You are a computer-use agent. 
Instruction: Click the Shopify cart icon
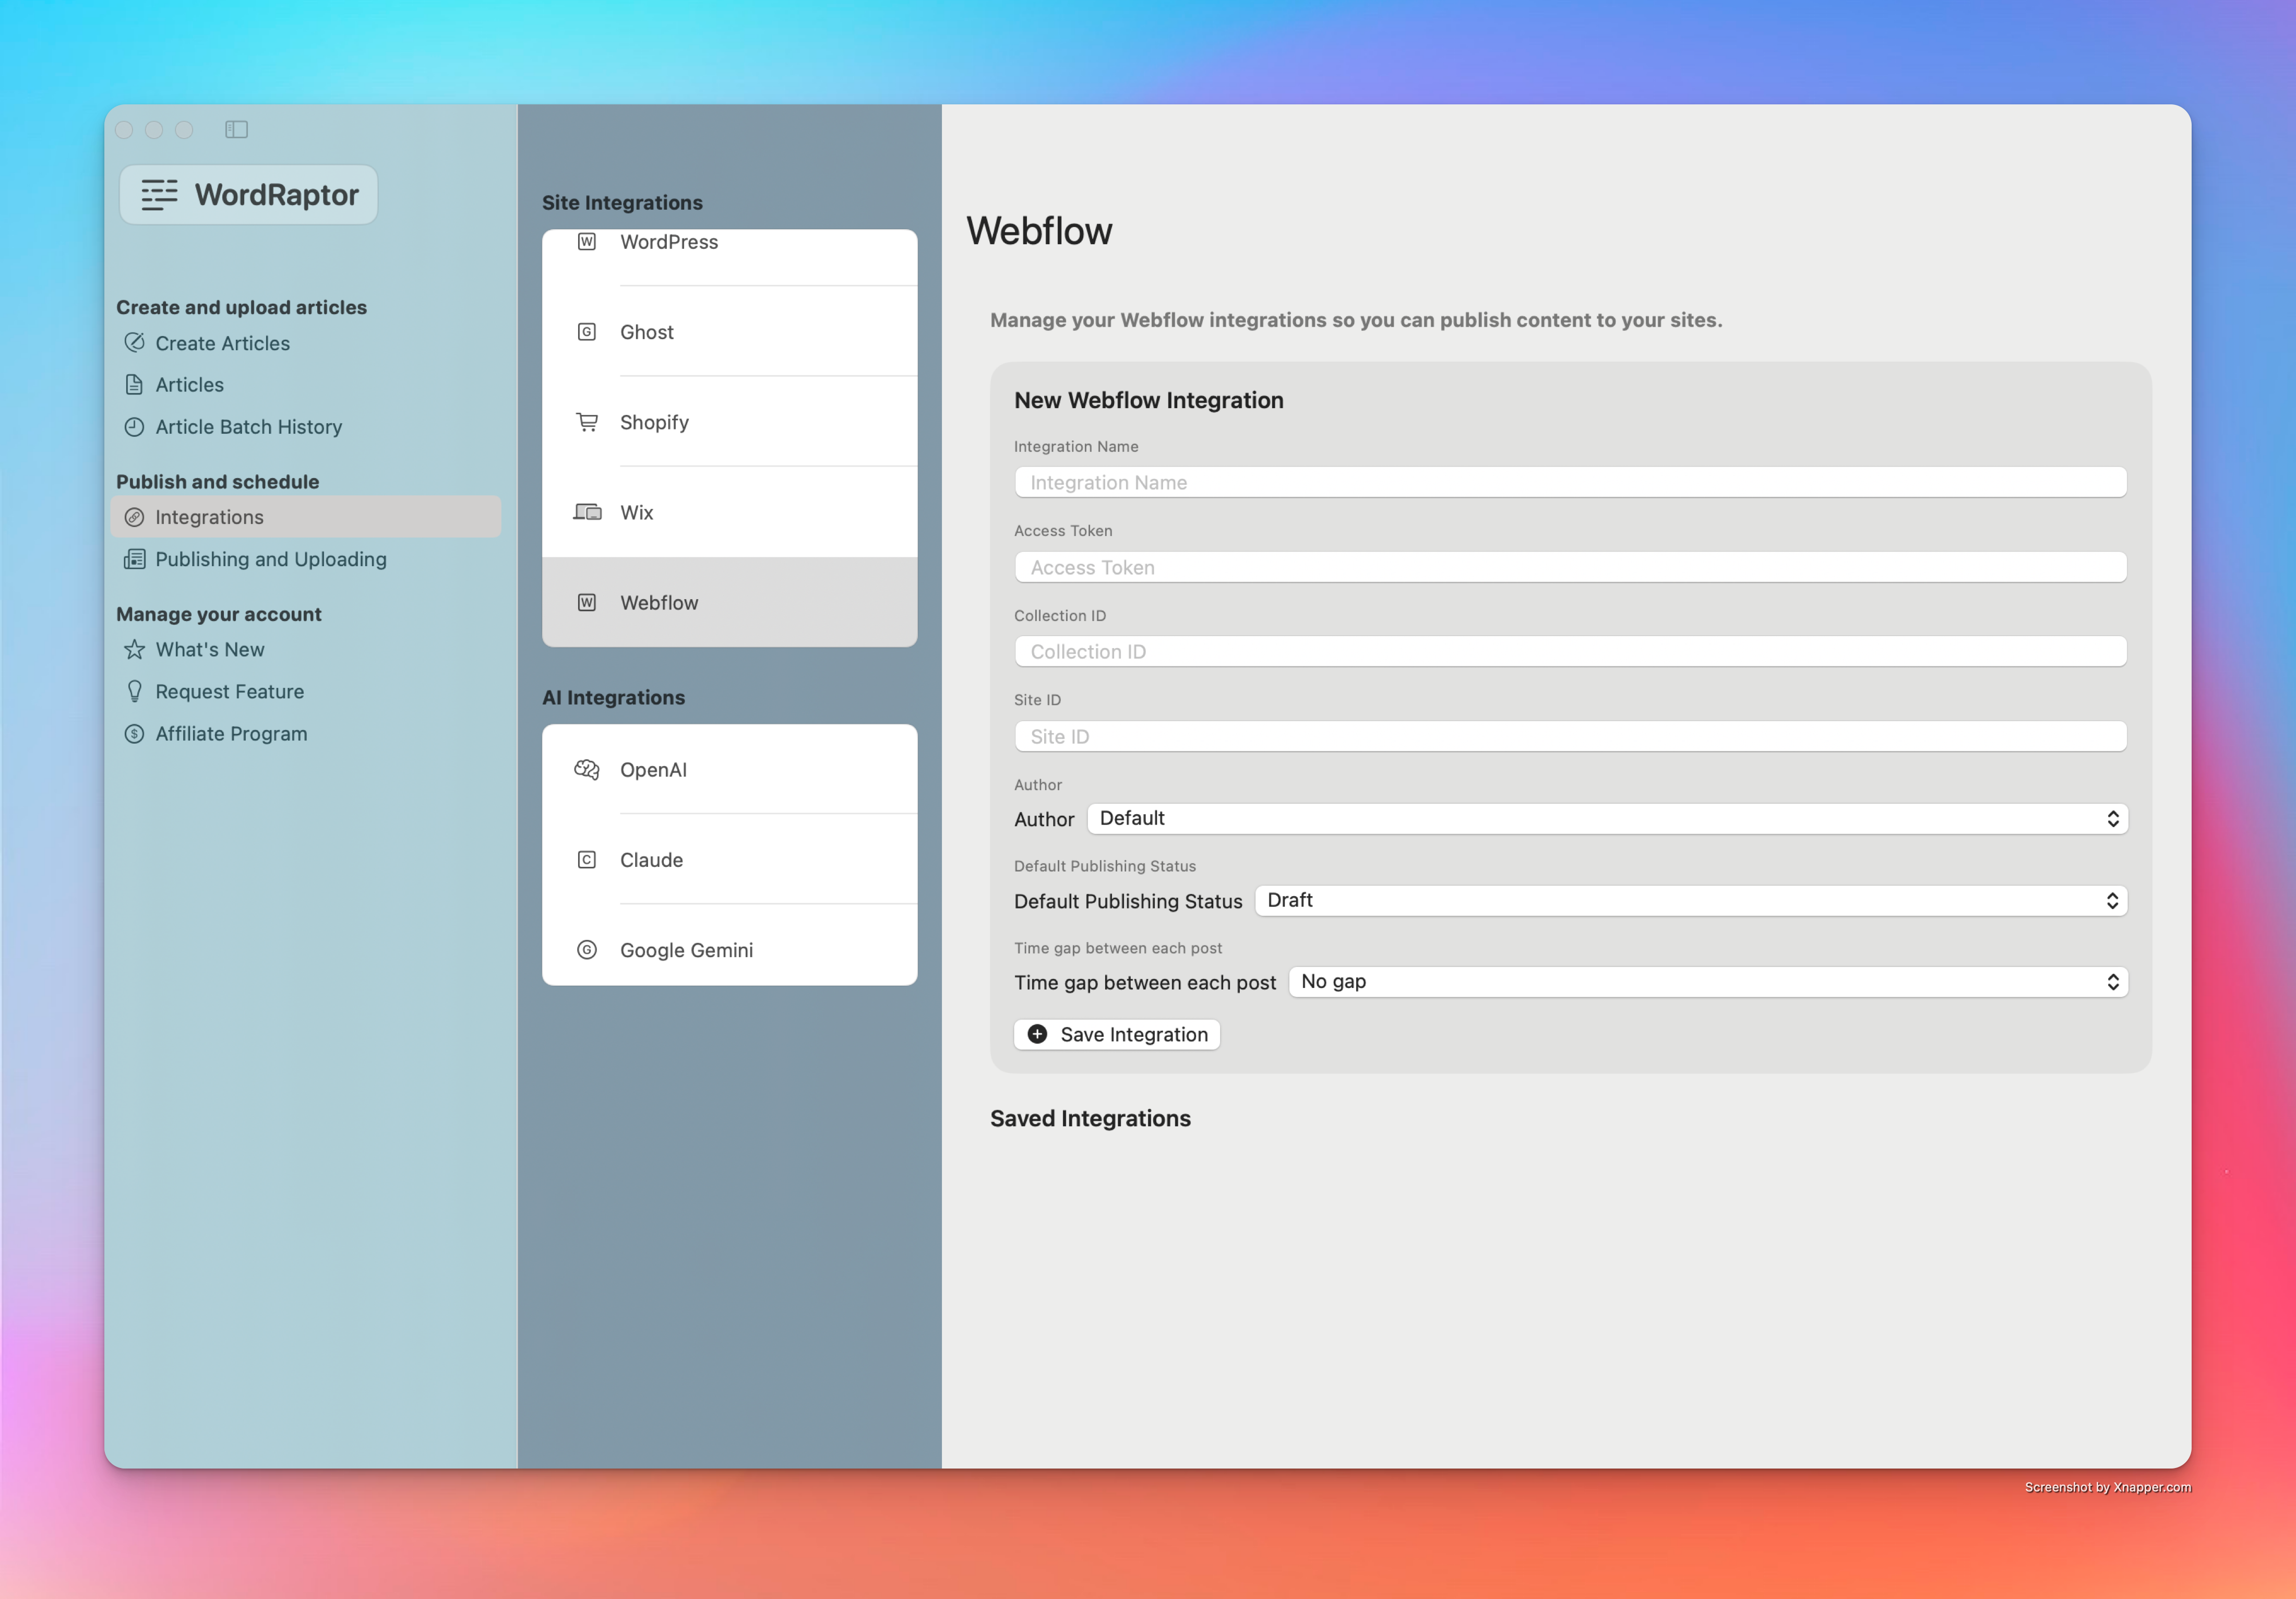point(587,422)
